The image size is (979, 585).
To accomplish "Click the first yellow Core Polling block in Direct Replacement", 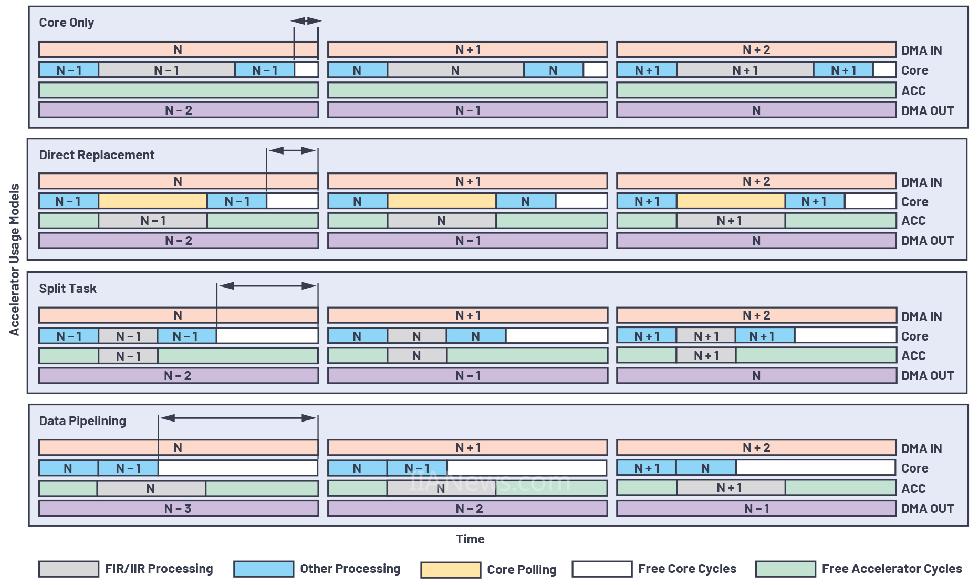I will point(152,202).
